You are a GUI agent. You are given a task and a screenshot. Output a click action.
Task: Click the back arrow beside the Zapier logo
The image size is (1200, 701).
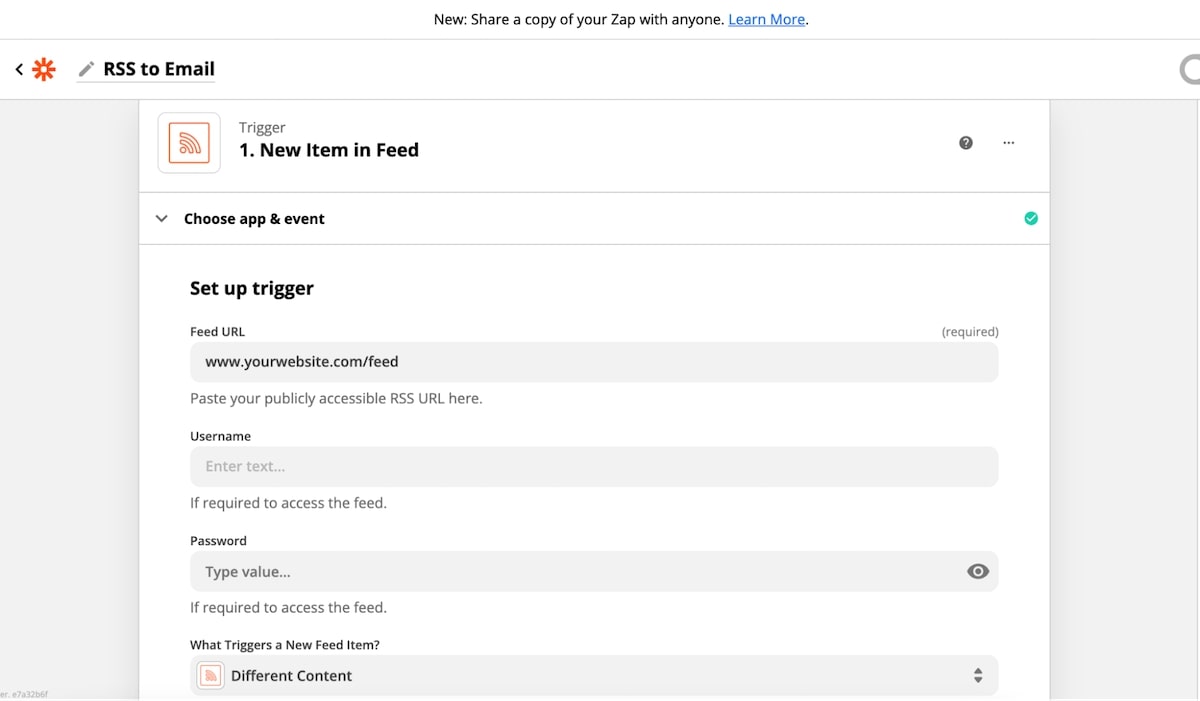pyautogui.click(x=19, y=69)
